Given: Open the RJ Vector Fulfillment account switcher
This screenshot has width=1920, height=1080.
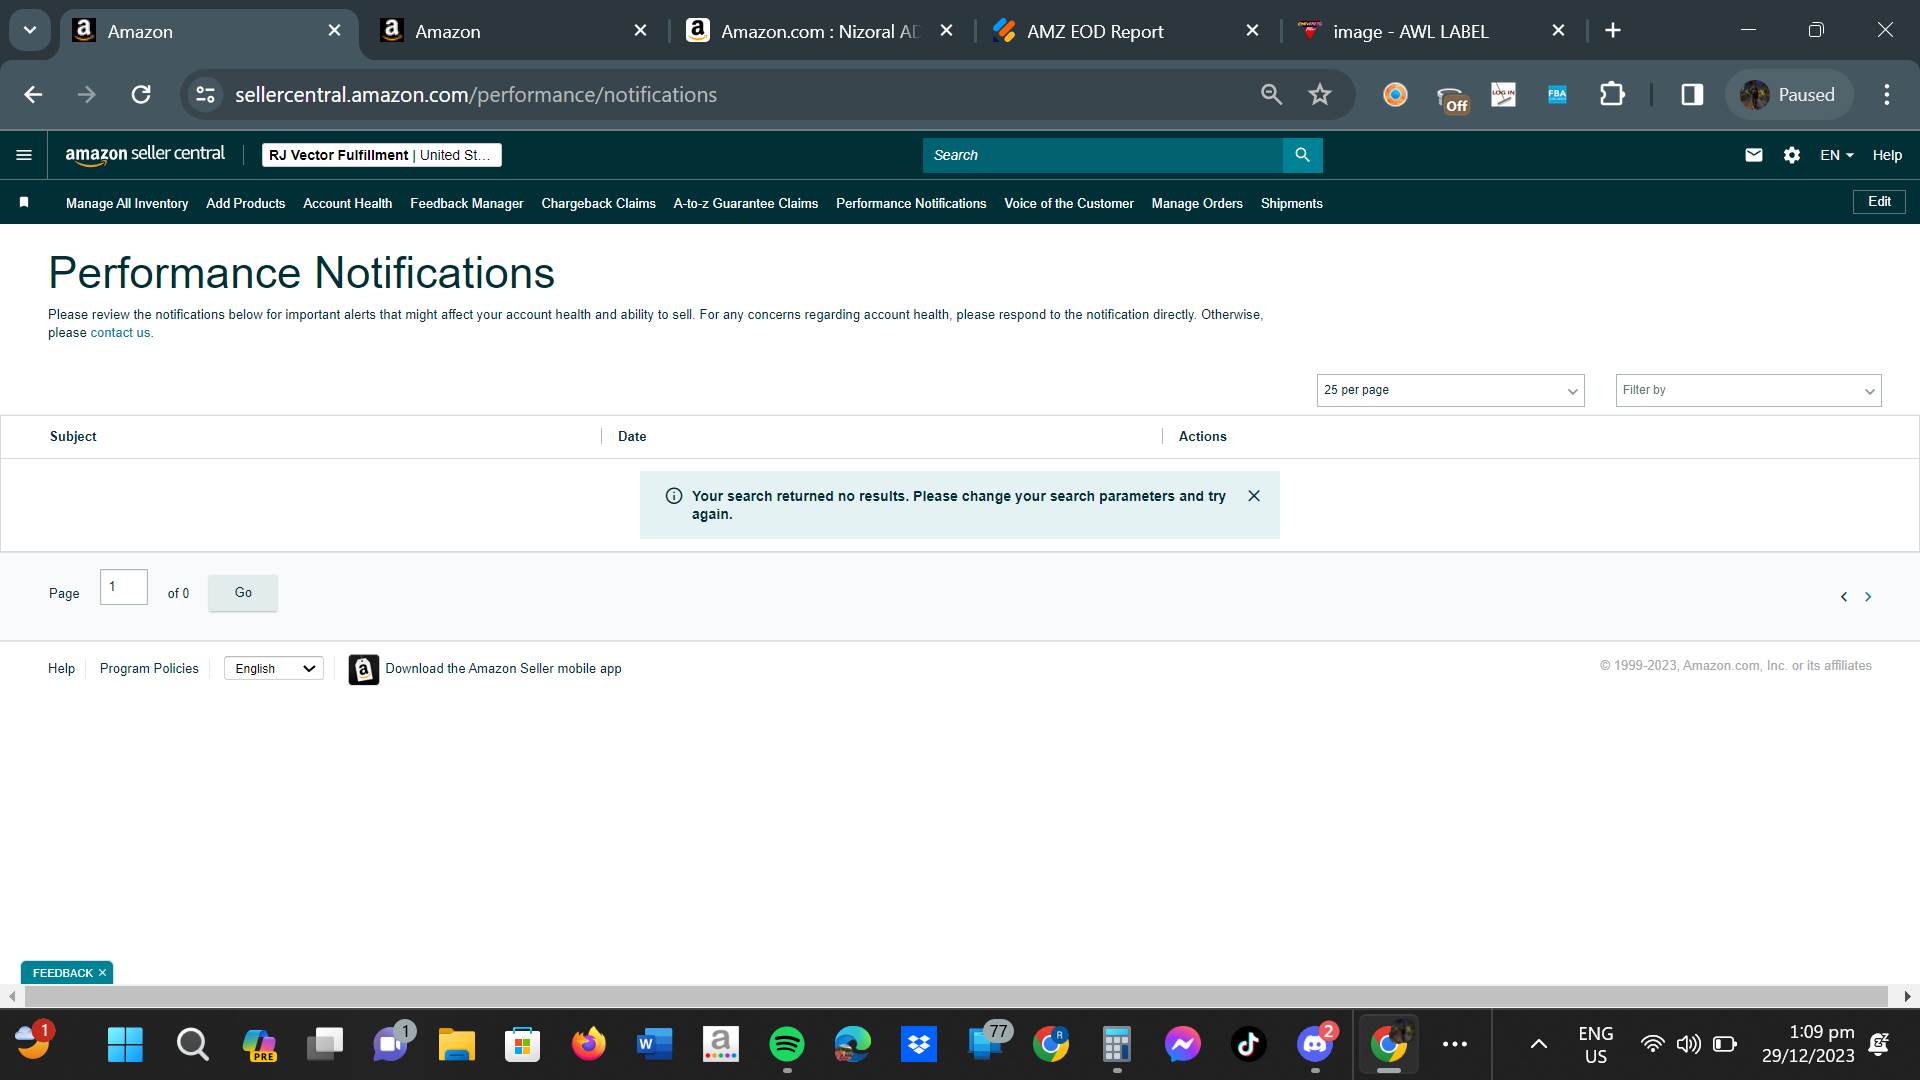Looking at the screenshot, I should [x=382, y=155].
